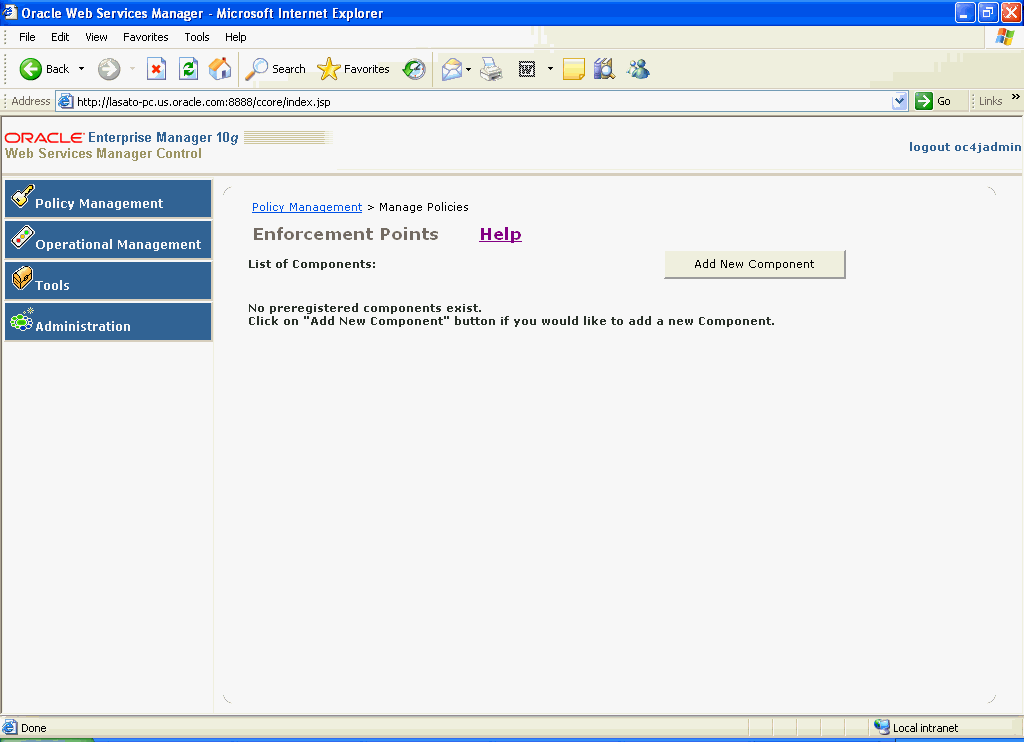This screenshot has width=1024, height=742.
Task: Click the Local intranet zone icon
Action: point(882,727)
